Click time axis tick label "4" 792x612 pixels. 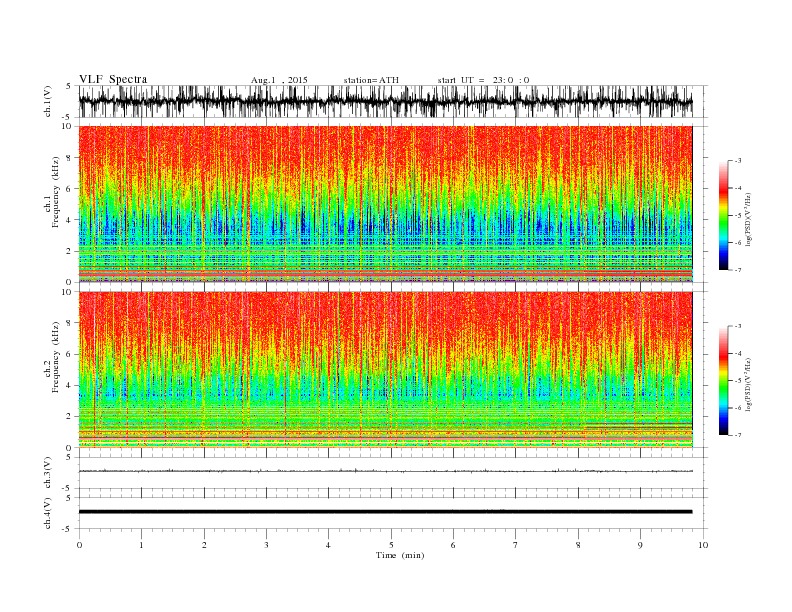tap(328, 545)
